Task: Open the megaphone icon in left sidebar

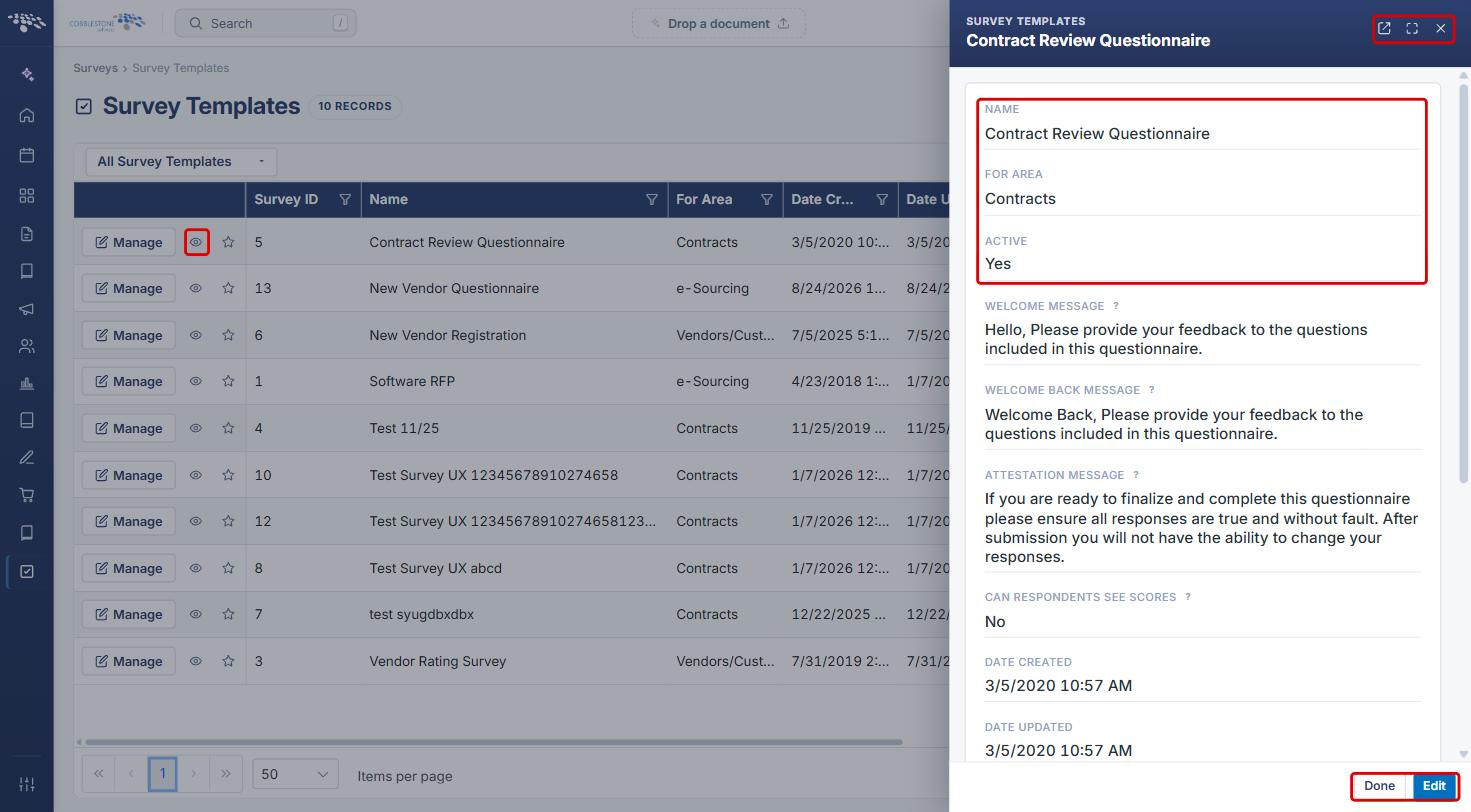Action: (27, 309)
